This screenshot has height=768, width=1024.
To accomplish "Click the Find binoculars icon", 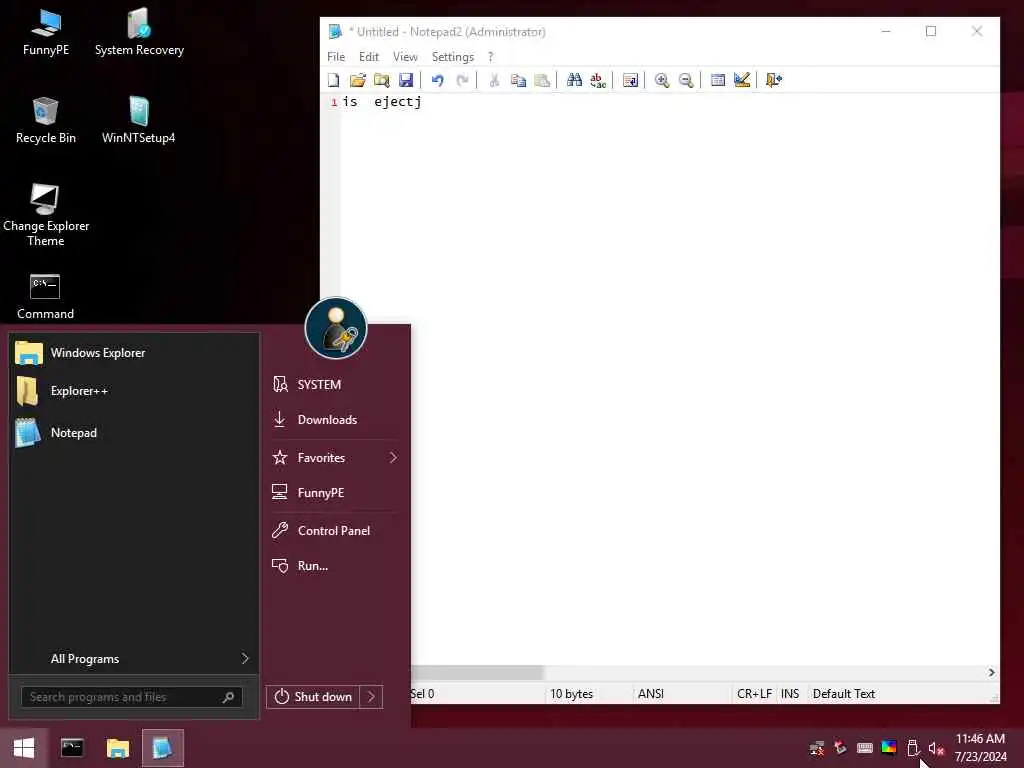I will [x=574, y=80].
